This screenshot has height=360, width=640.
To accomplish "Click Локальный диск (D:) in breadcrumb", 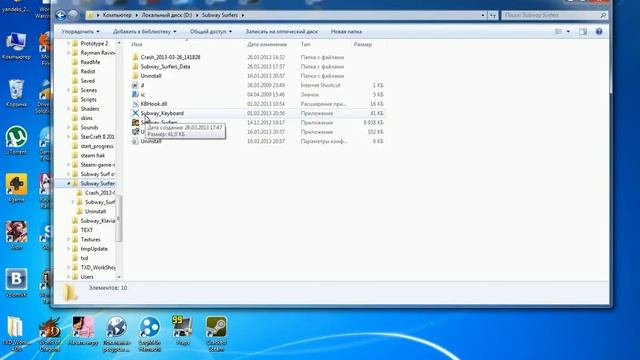I will [167, 15].
